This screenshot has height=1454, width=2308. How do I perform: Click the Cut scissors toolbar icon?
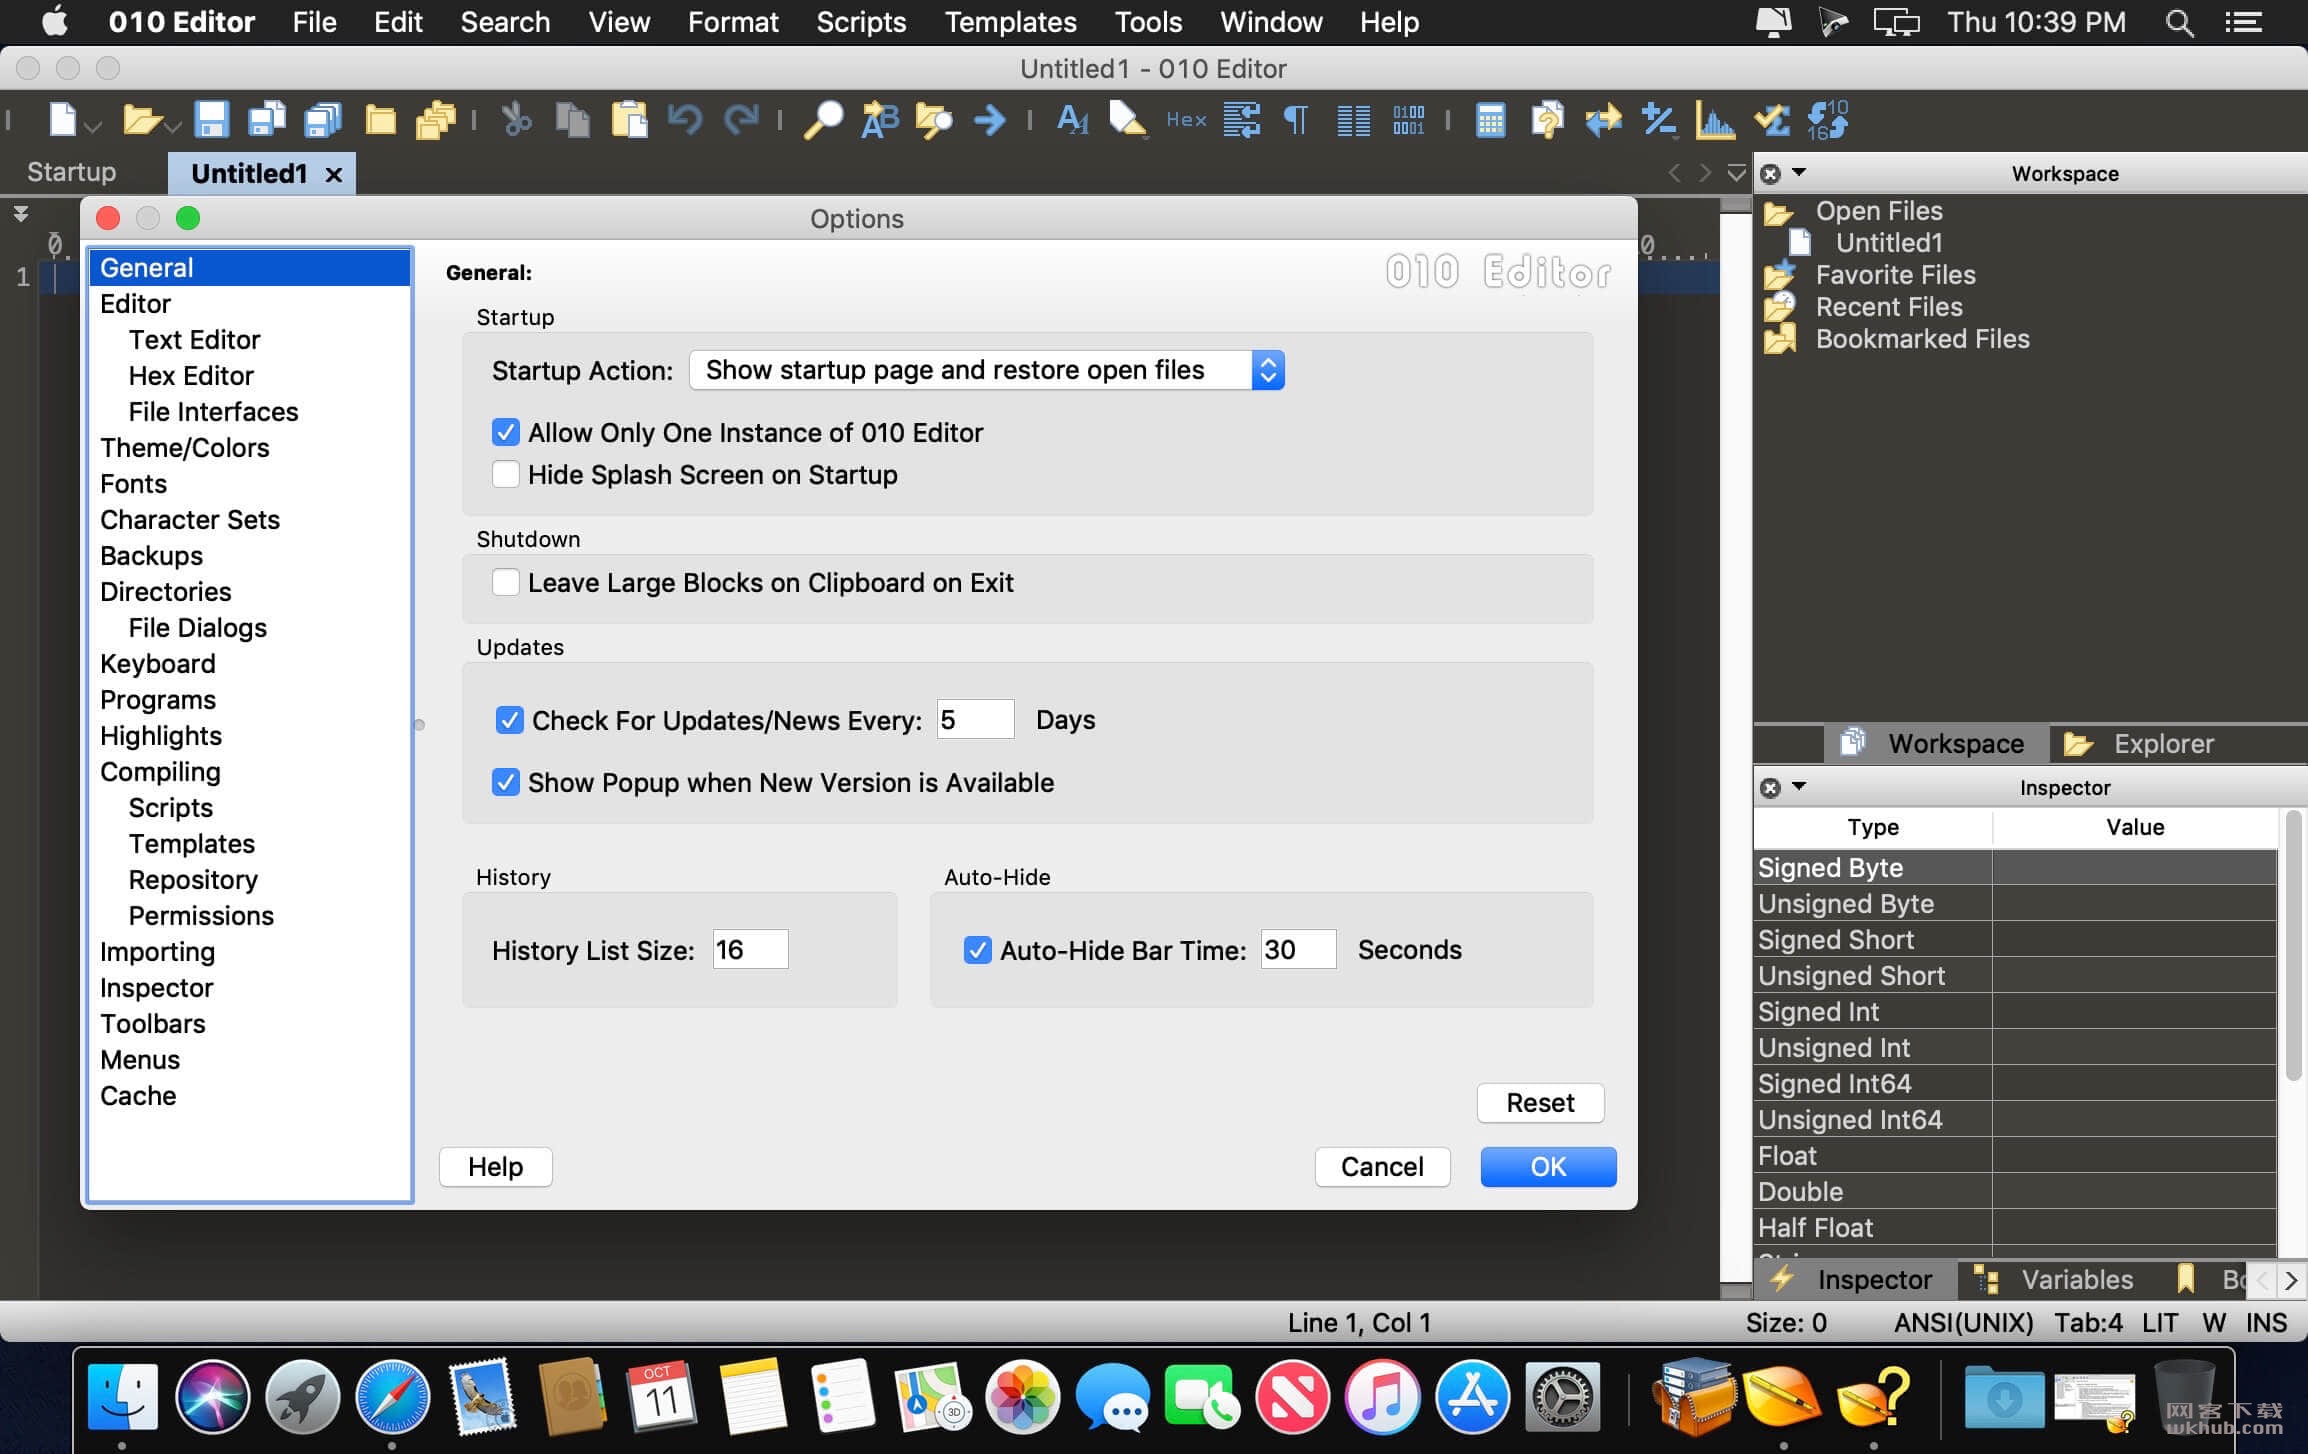516,120
